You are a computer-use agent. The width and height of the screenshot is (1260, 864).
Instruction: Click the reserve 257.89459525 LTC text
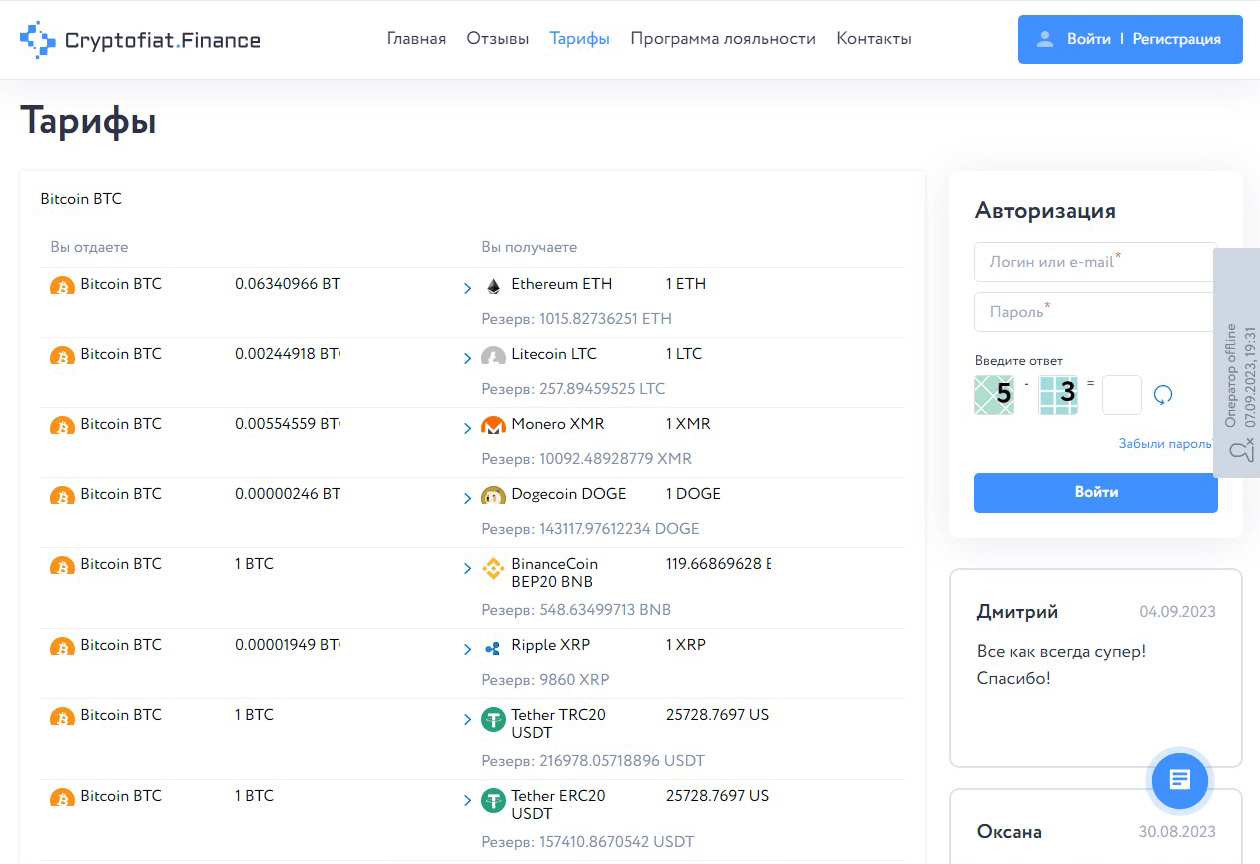pyautogui.click(x=573, y=389)
